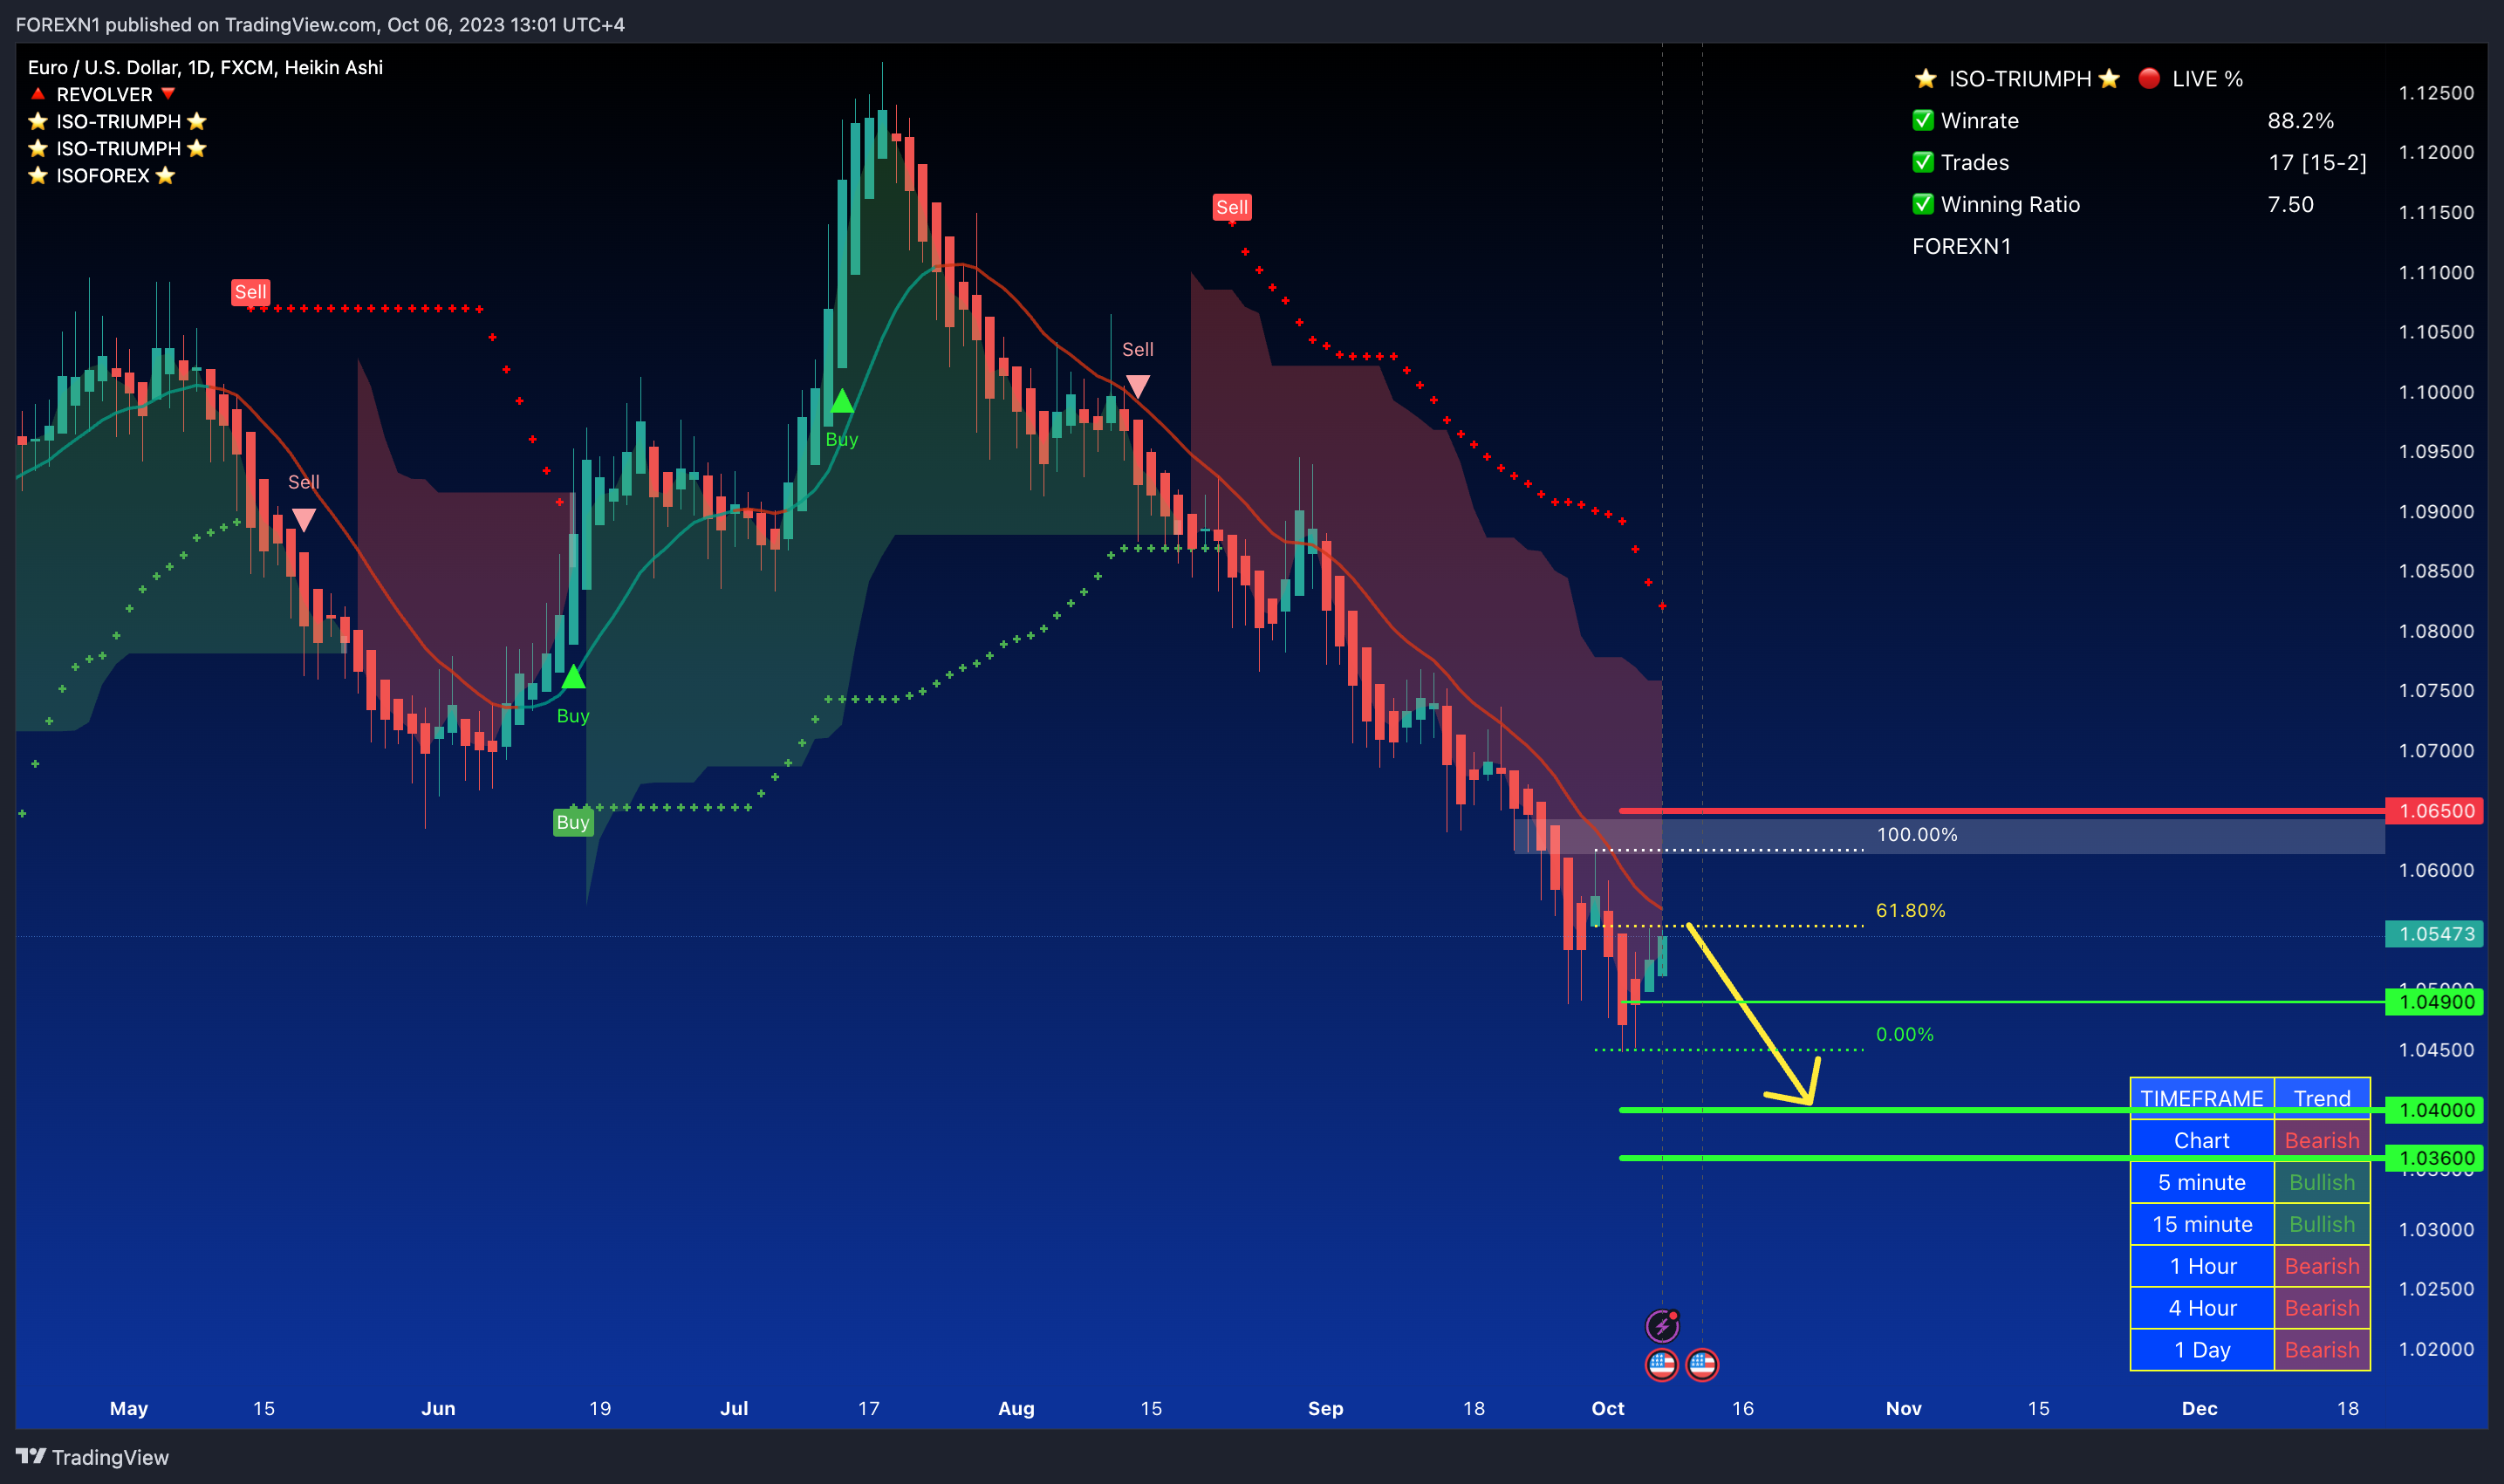The image size is (2504, 1484).
Task: Click the 1.12500 label on the price axis
Action: (2436, 92)
